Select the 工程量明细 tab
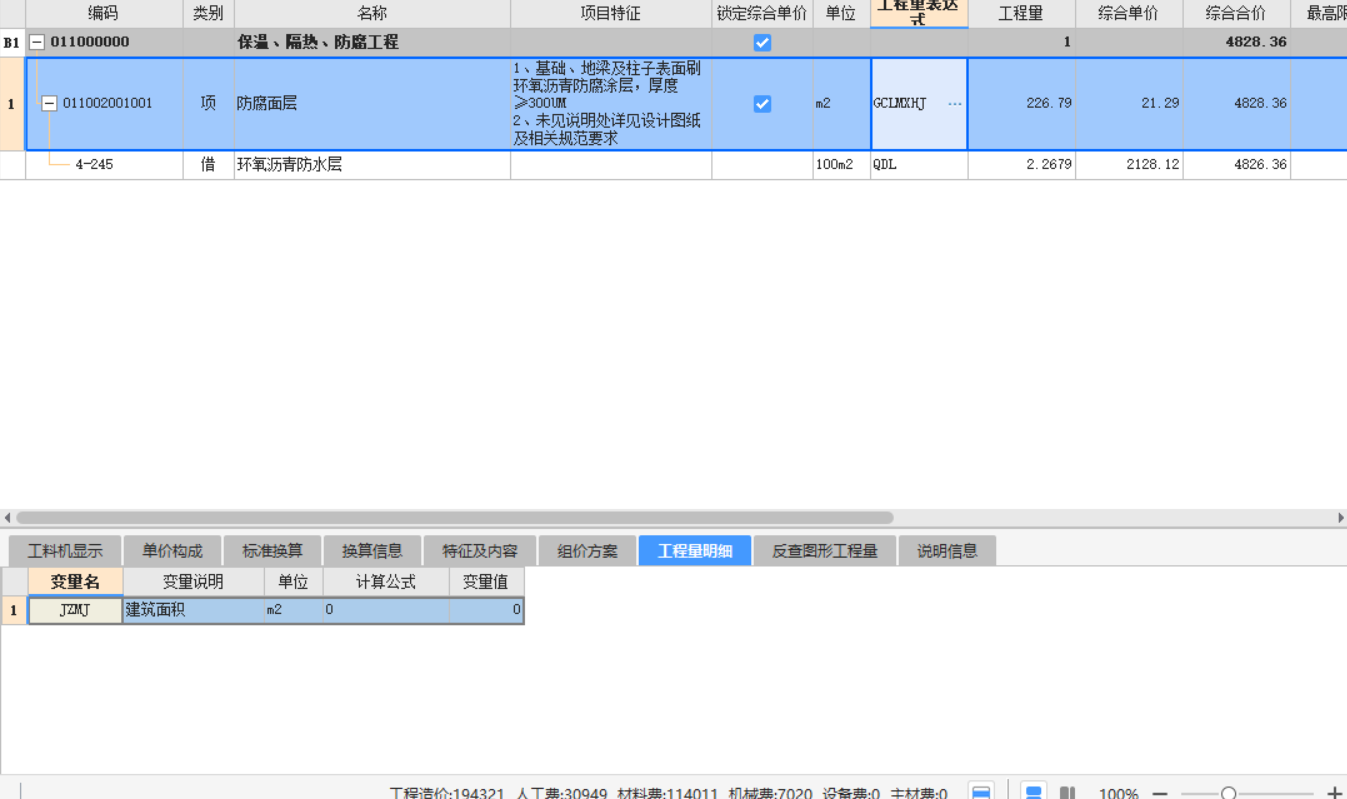The width and height of the screenshot is (1347, 799). click(x=695, y=551)
